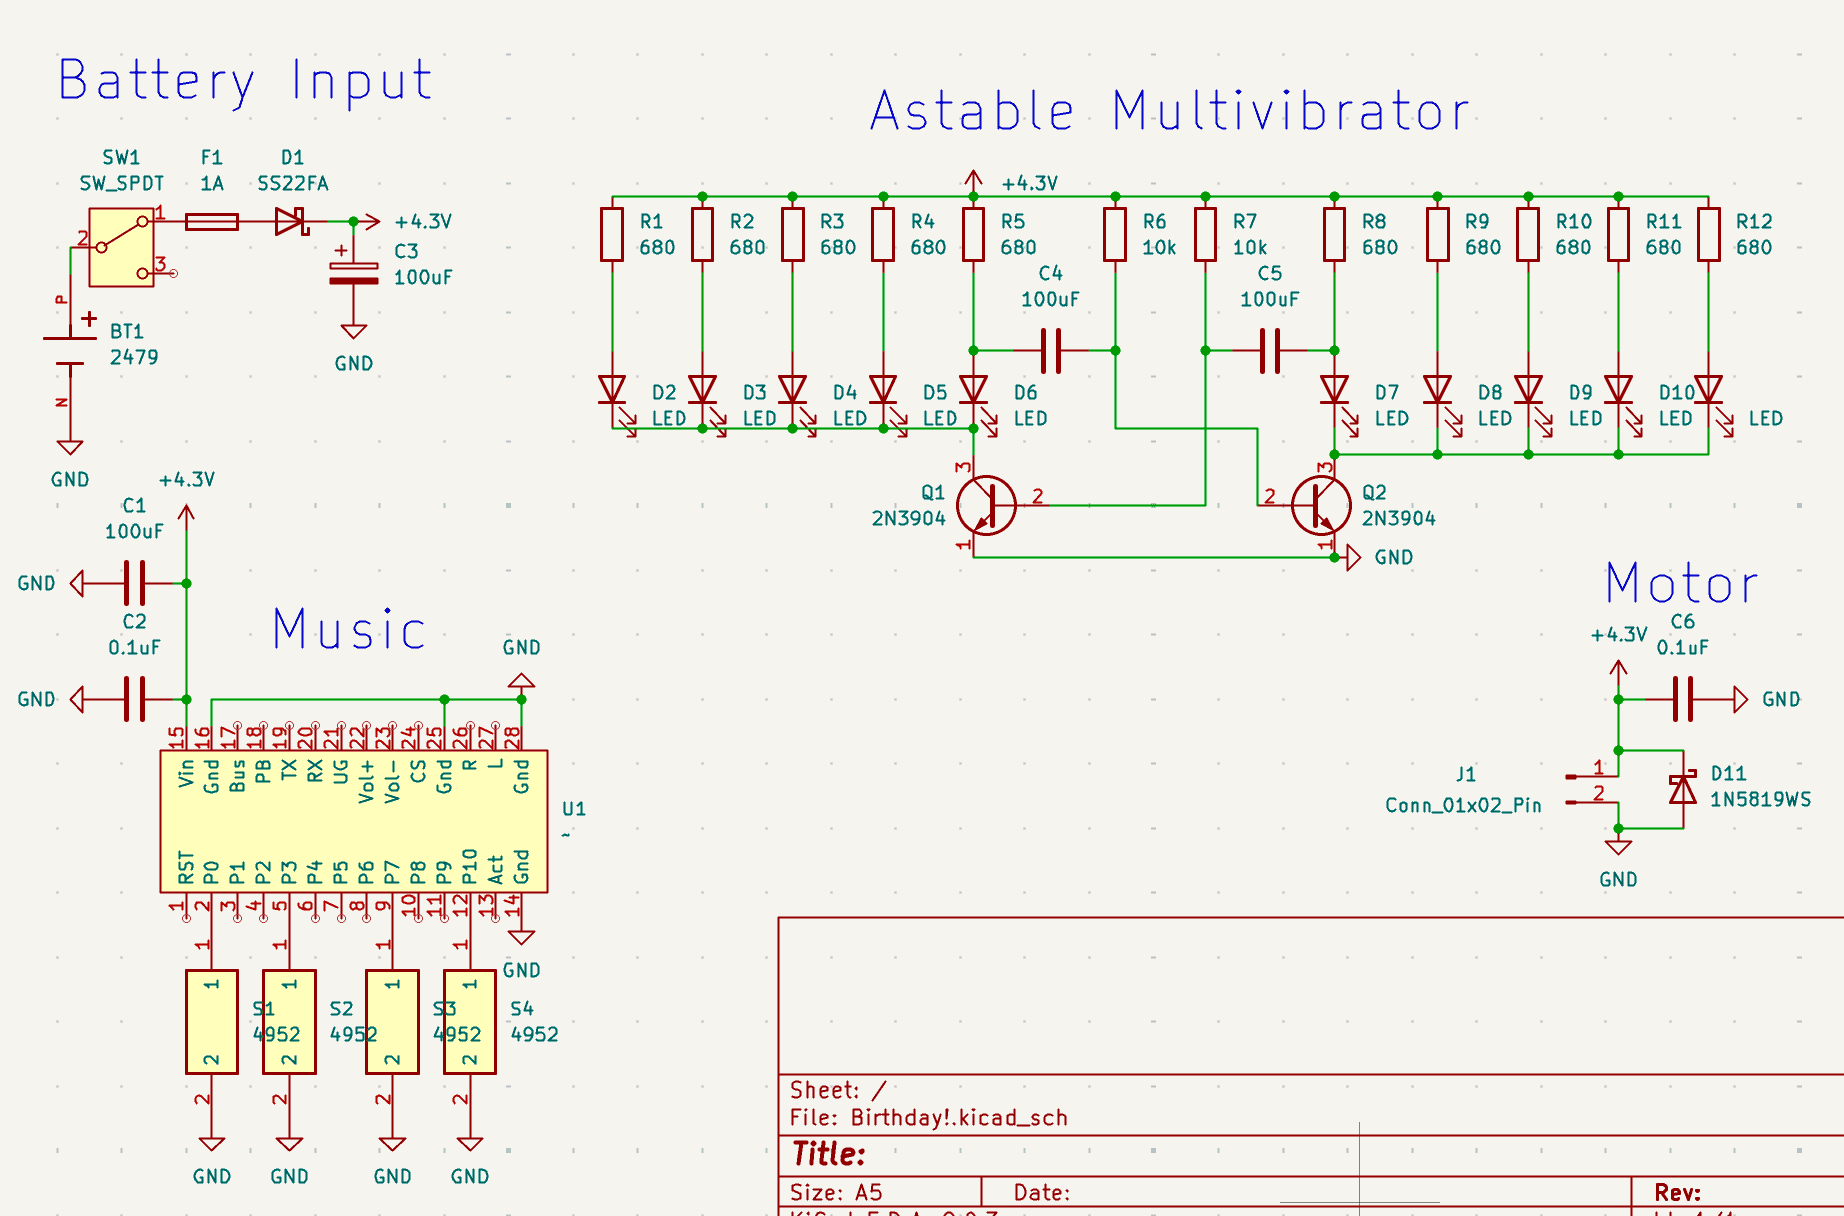The width and height of the screenshot is (1844, 1216).
Task: Select resistor R10 symbol
Action: 1528,234
